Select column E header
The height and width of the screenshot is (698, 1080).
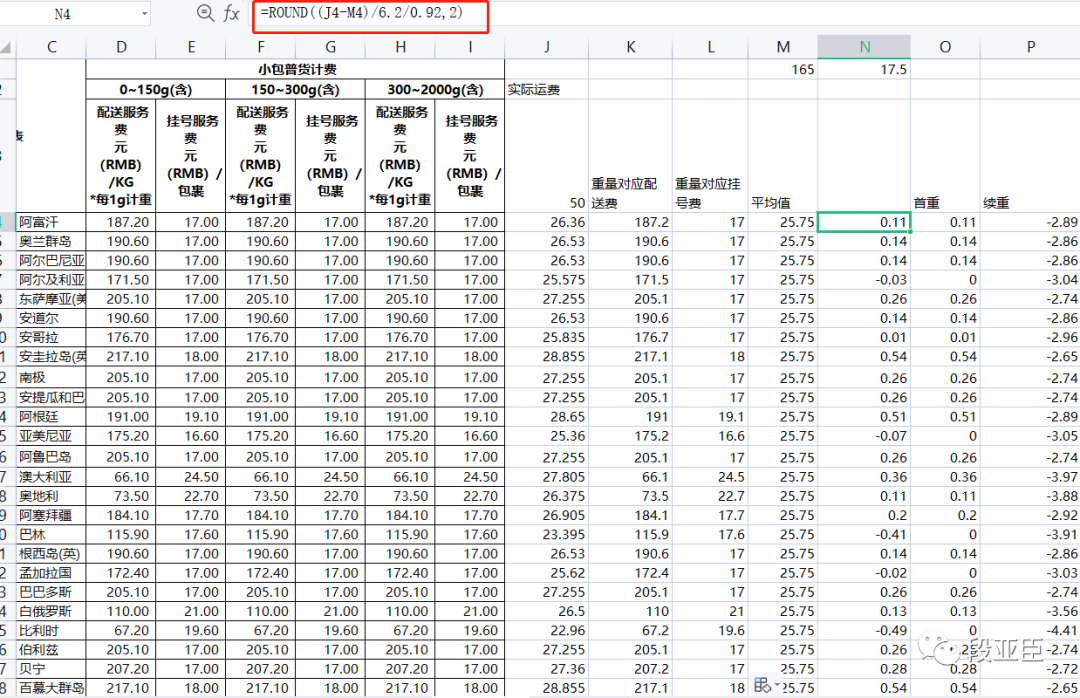pyautogui.click(x=191, y=47)
